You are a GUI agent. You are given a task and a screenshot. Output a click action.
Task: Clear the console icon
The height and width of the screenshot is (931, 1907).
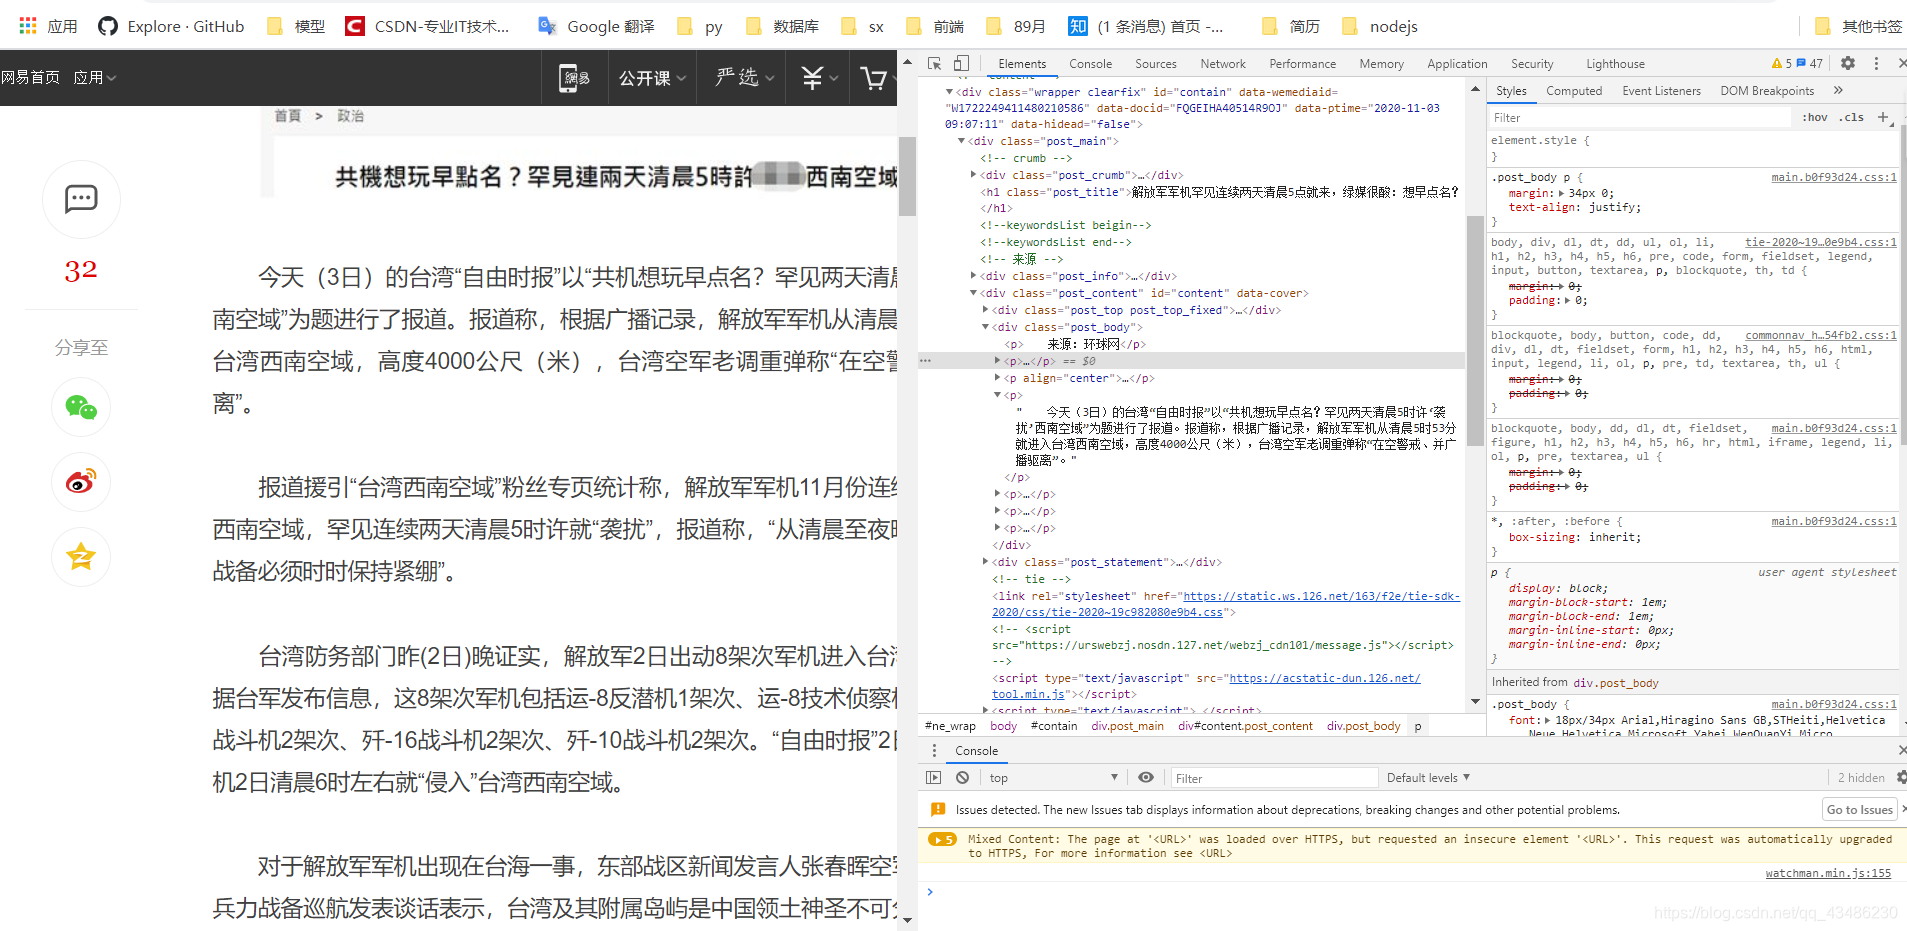[x=962, y=777]
